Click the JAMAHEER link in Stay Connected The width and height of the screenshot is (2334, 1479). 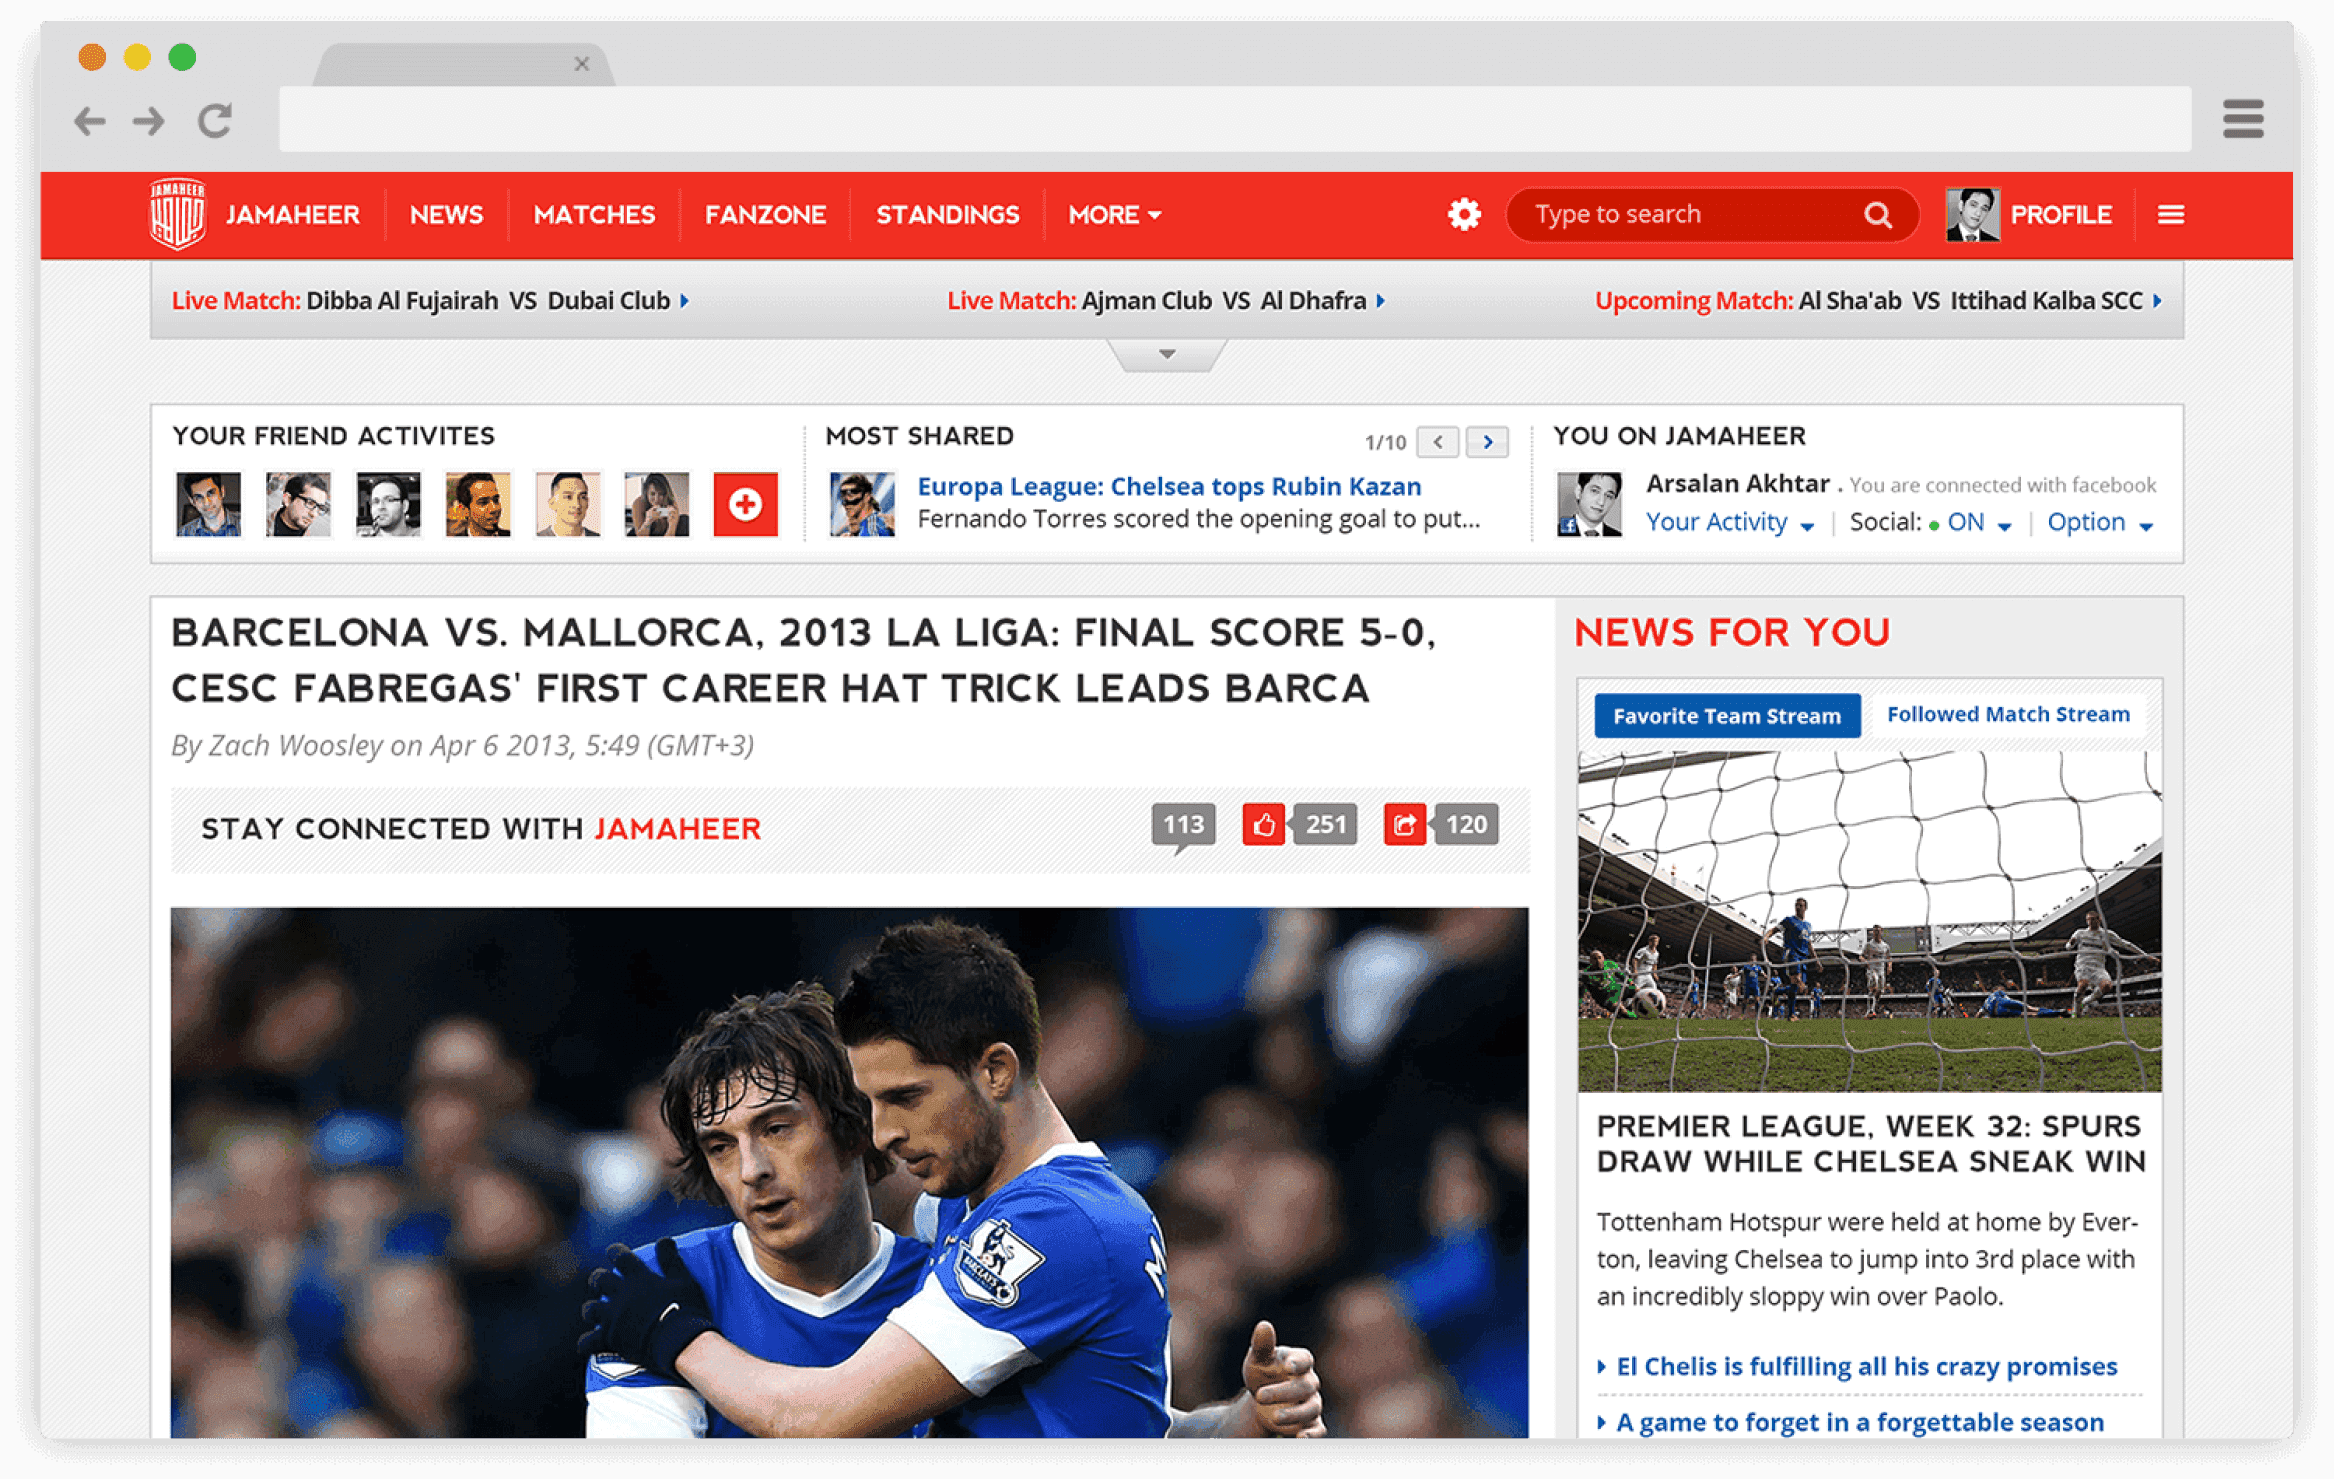tap(677, 829)
